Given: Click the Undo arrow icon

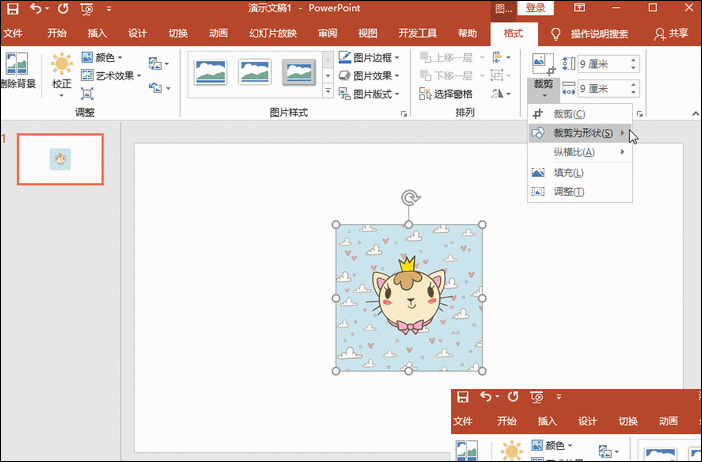Looking at the screenshot, I should tap(36, 9).
